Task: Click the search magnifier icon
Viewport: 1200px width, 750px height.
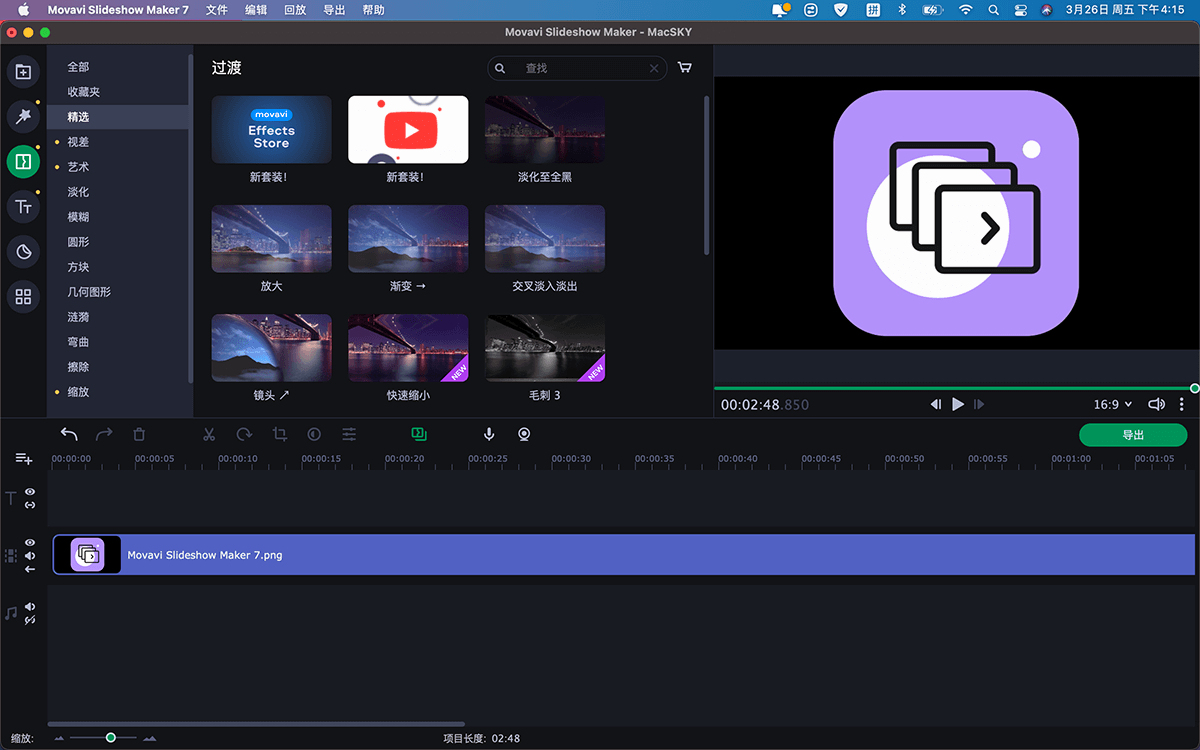Action: [501, 68]
